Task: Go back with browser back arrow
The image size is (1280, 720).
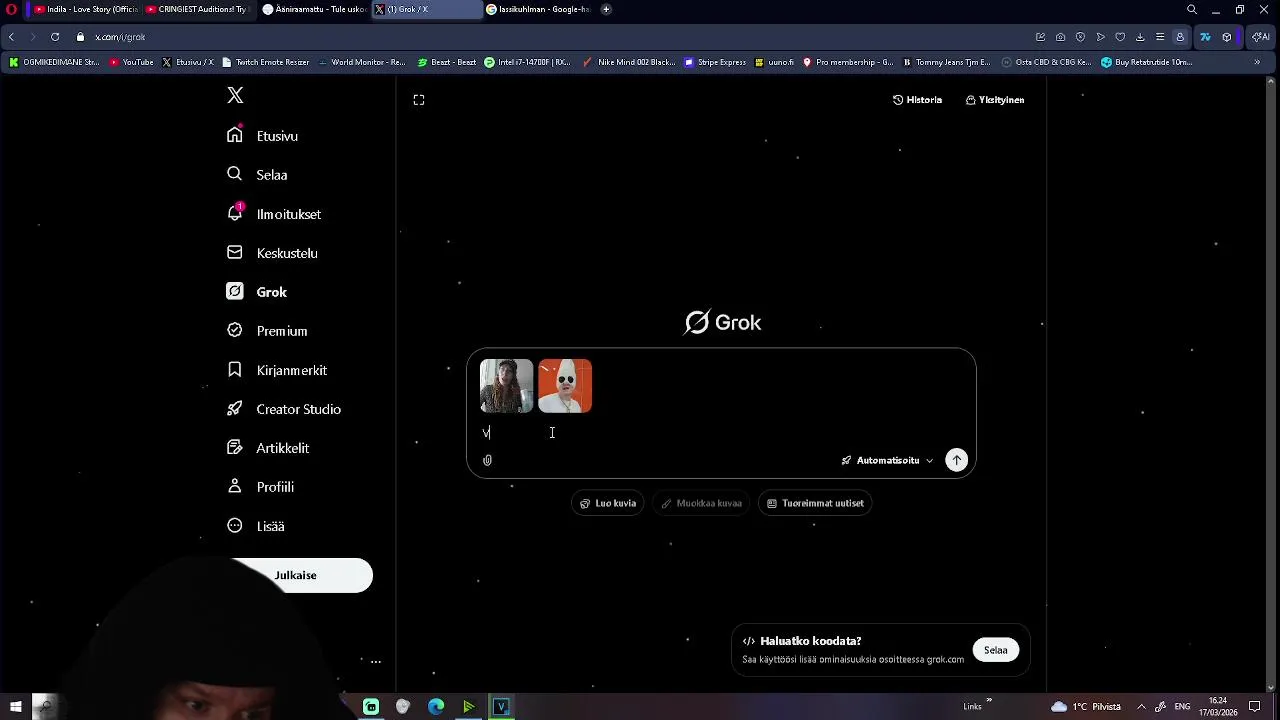Action: click(x=11, y=37)
